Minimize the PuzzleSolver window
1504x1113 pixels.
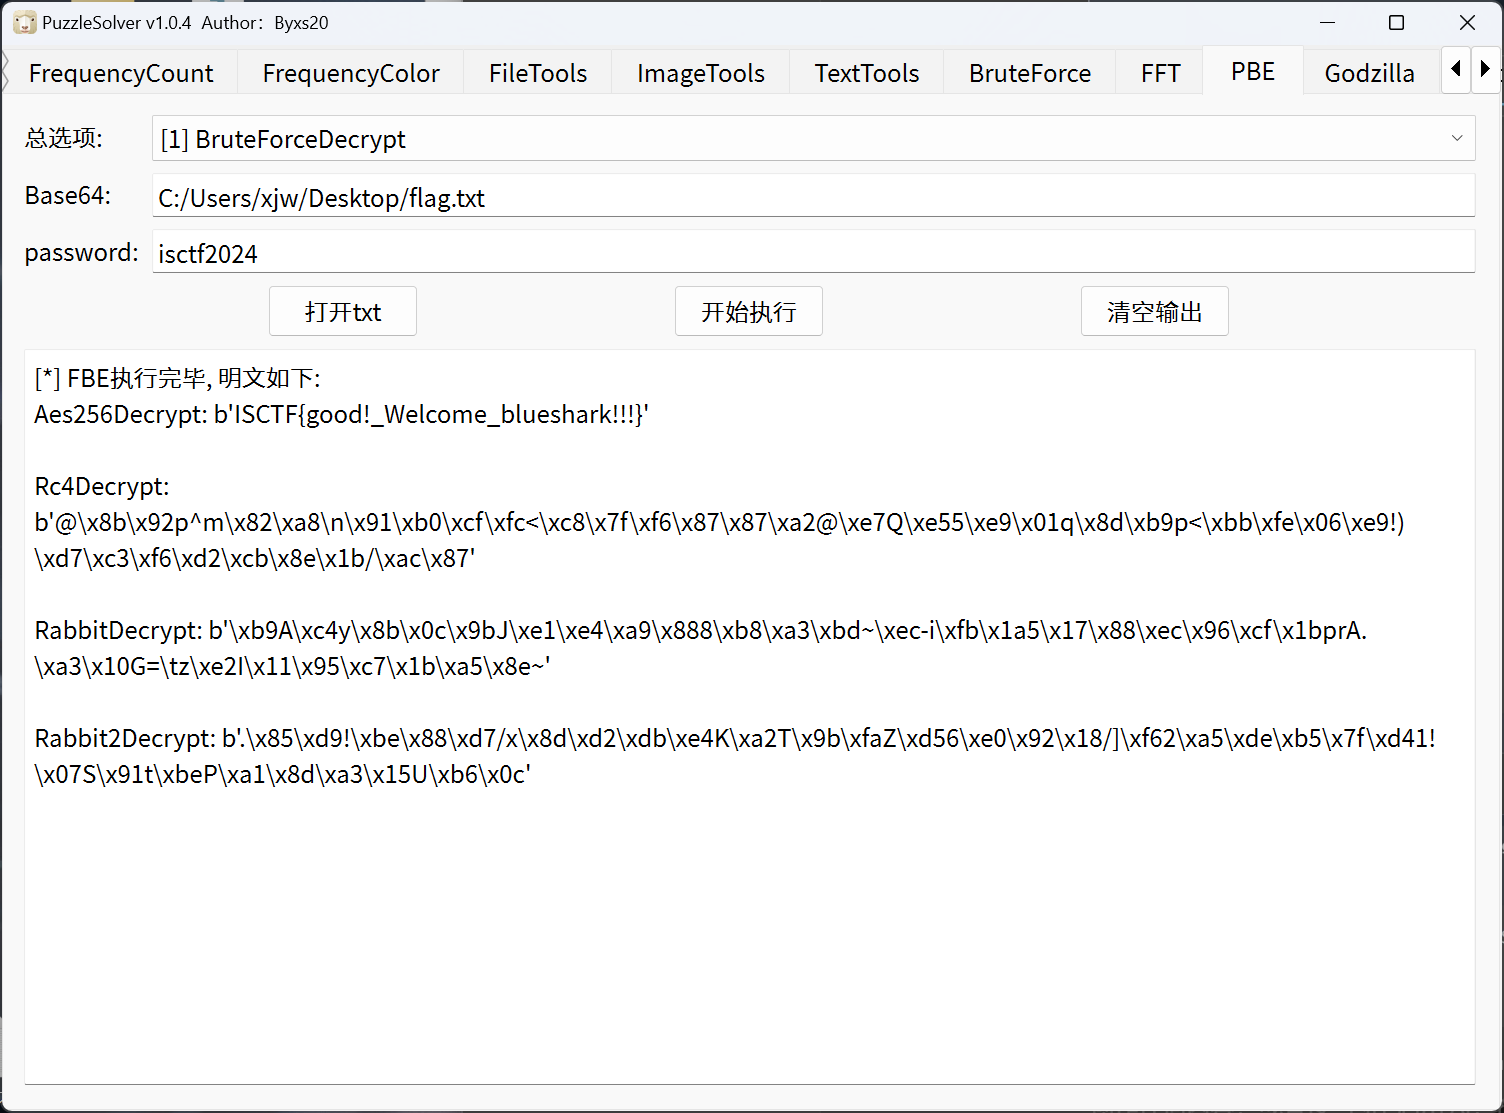[1327, 22]
